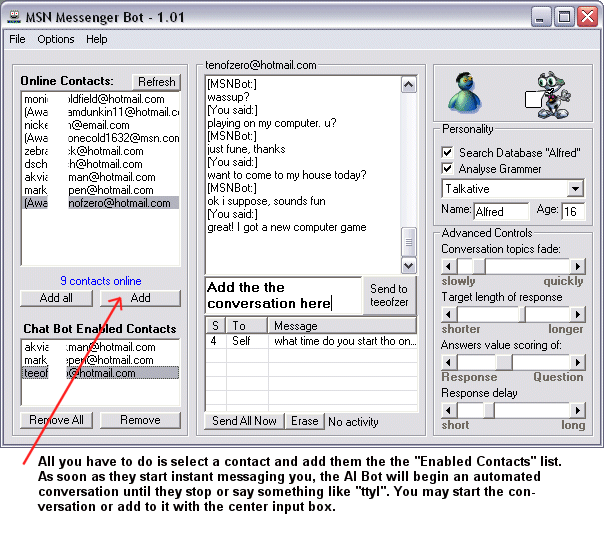Select online contact starting with dsch

tap(101, 164)
